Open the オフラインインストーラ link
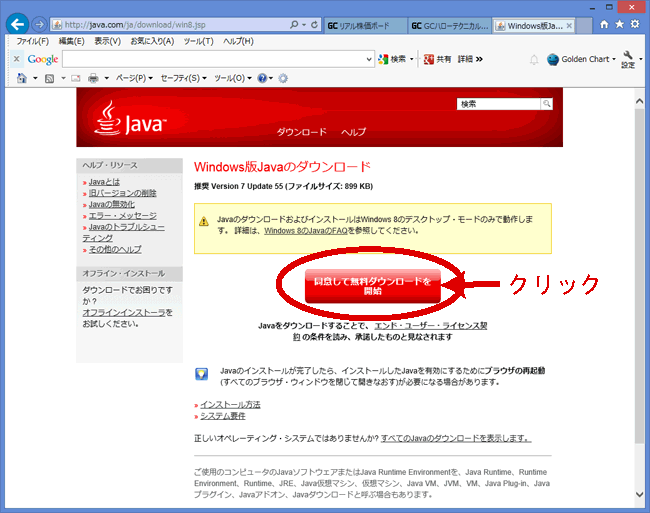The width and height of the screenshot is (650, 513). pos(124,312)
